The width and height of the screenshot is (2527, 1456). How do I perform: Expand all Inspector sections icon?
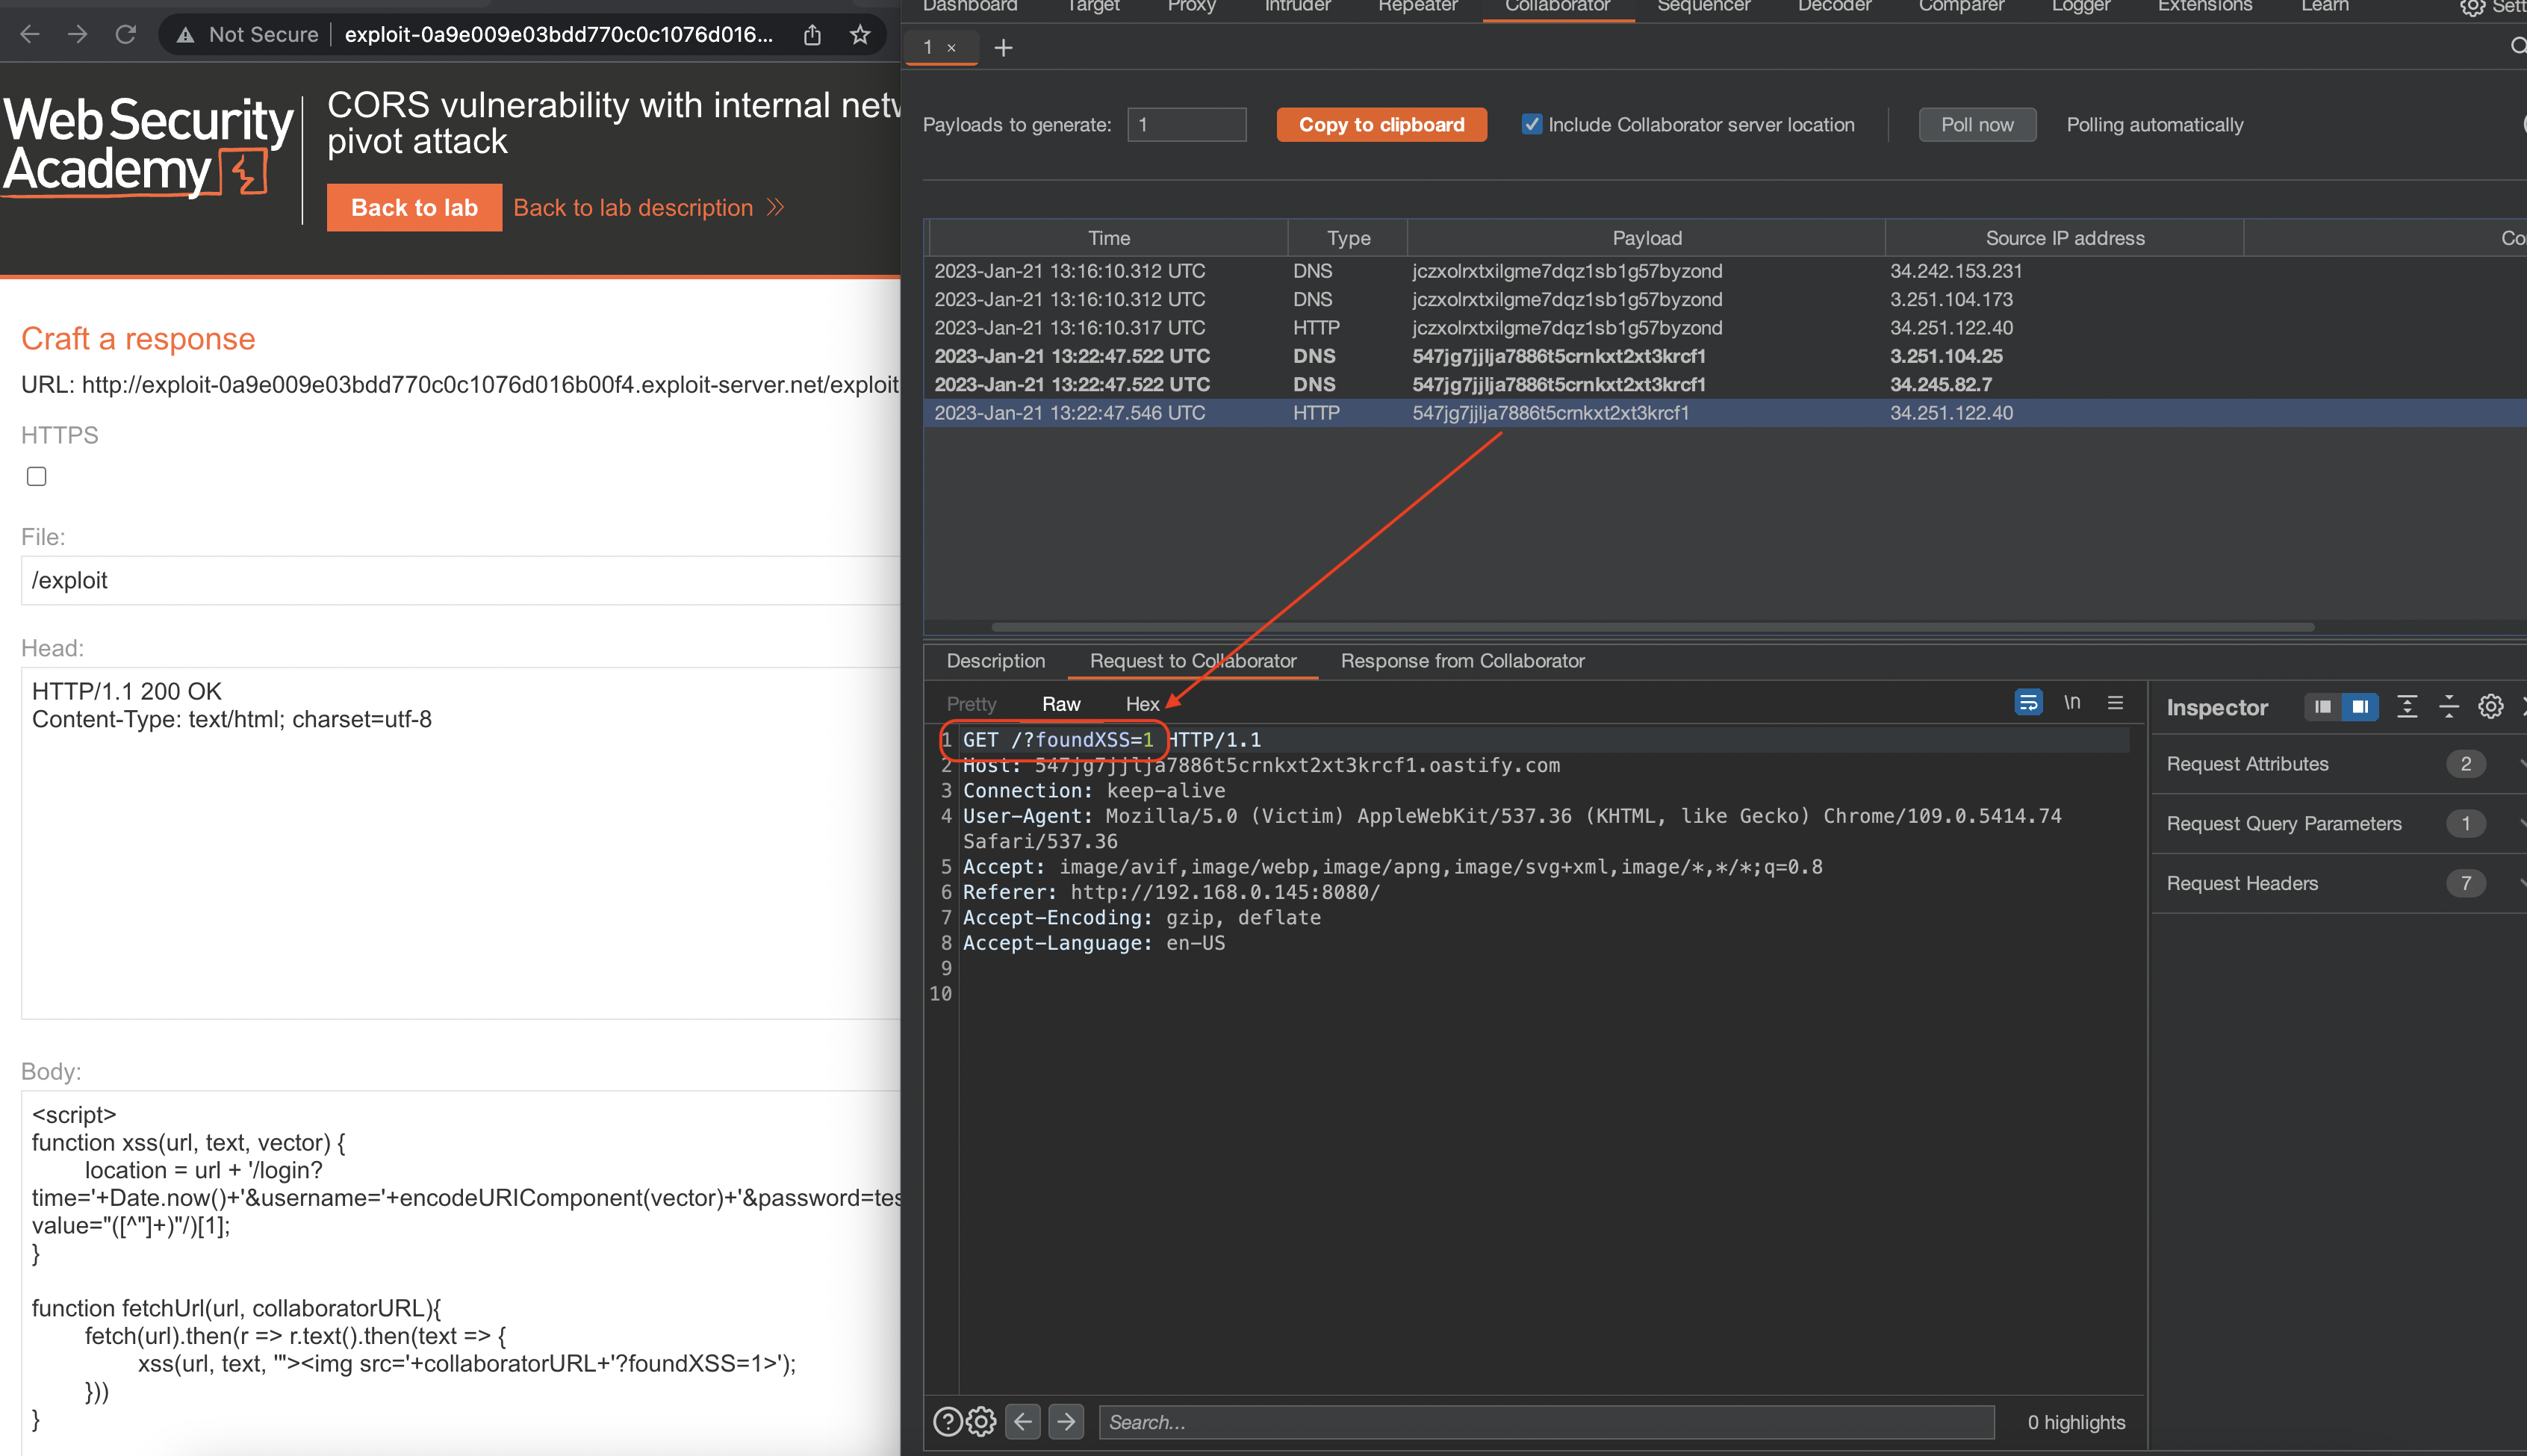(2407, 707)
